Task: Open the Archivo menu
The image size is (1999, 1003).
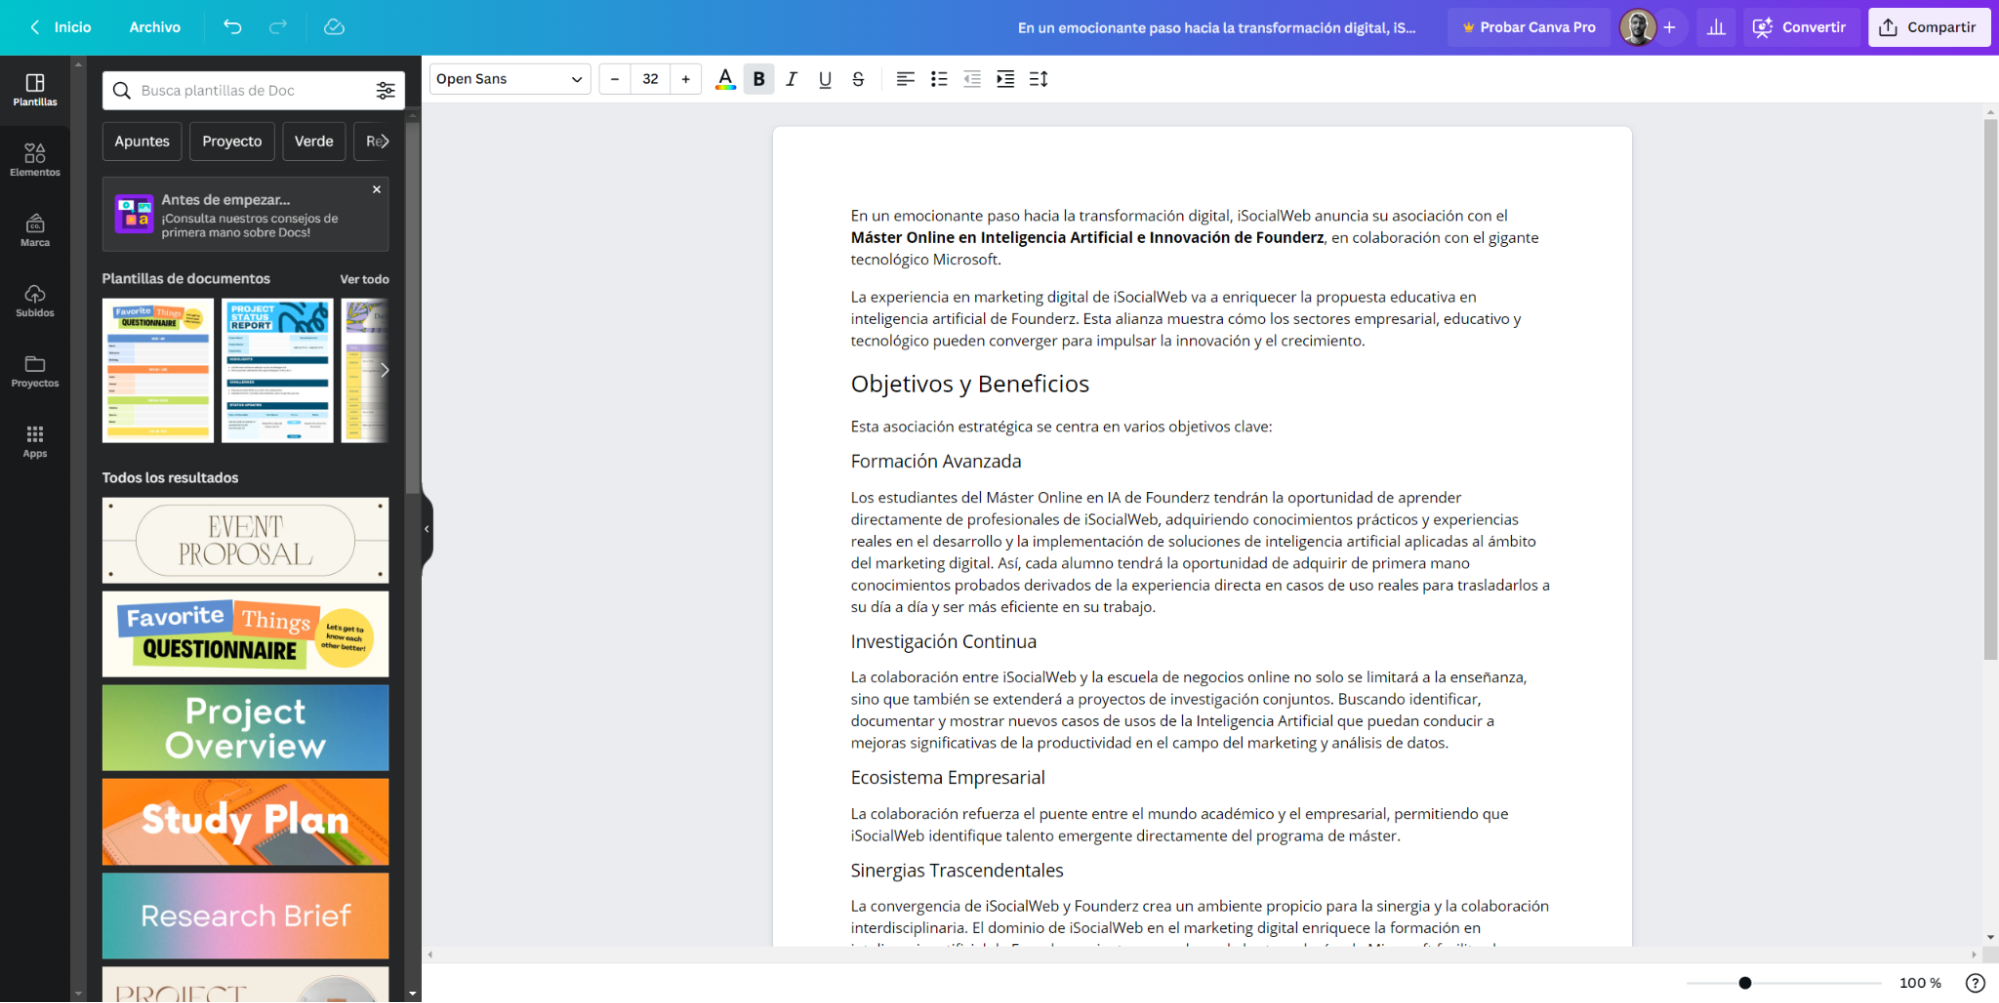Action: tap(155, 27)
